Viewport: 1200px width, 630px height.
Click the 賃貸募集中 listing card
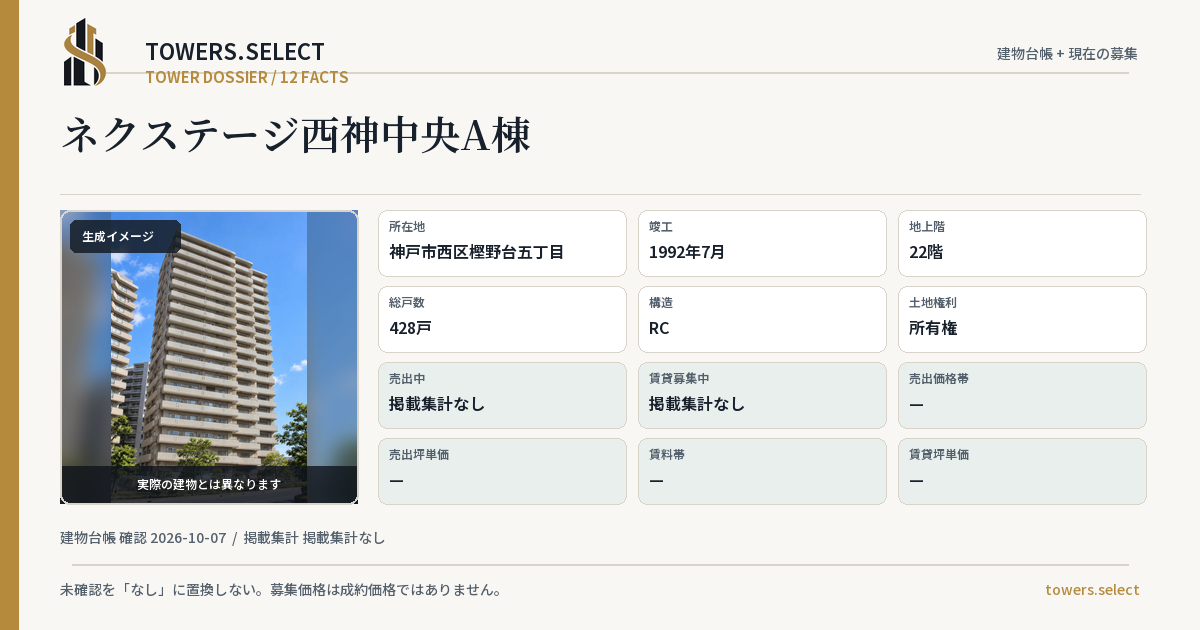pos(762,395)
